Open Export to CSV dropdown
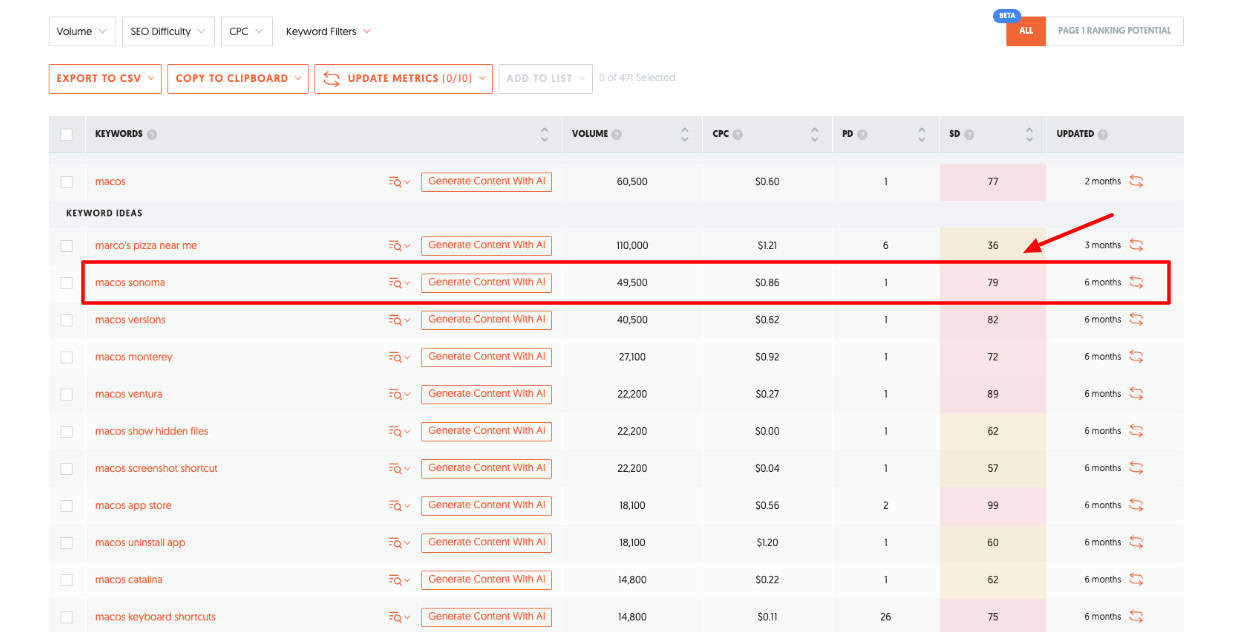Screen dimensions: 1233x632 click(104, 78)
